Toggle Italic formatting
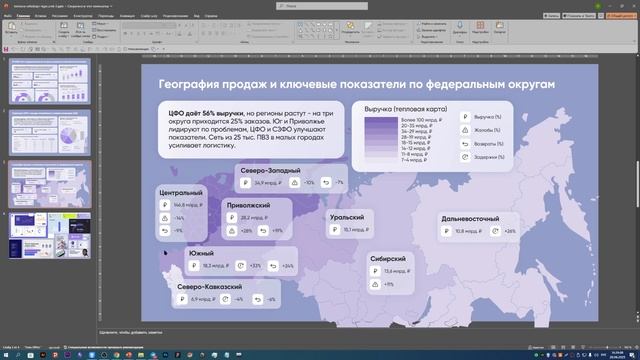The image size is (640, 360). pos(132,34)
